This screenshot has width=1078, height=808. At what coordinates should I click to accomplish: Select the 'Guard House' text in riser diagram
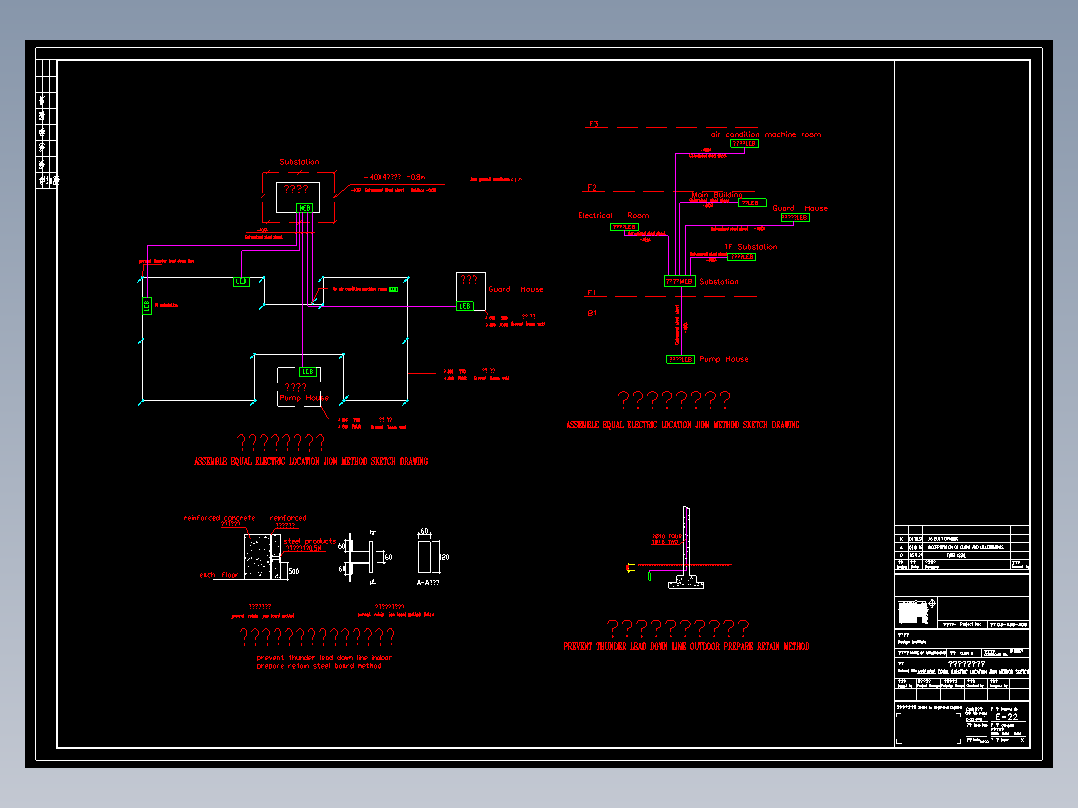(800, 208)
